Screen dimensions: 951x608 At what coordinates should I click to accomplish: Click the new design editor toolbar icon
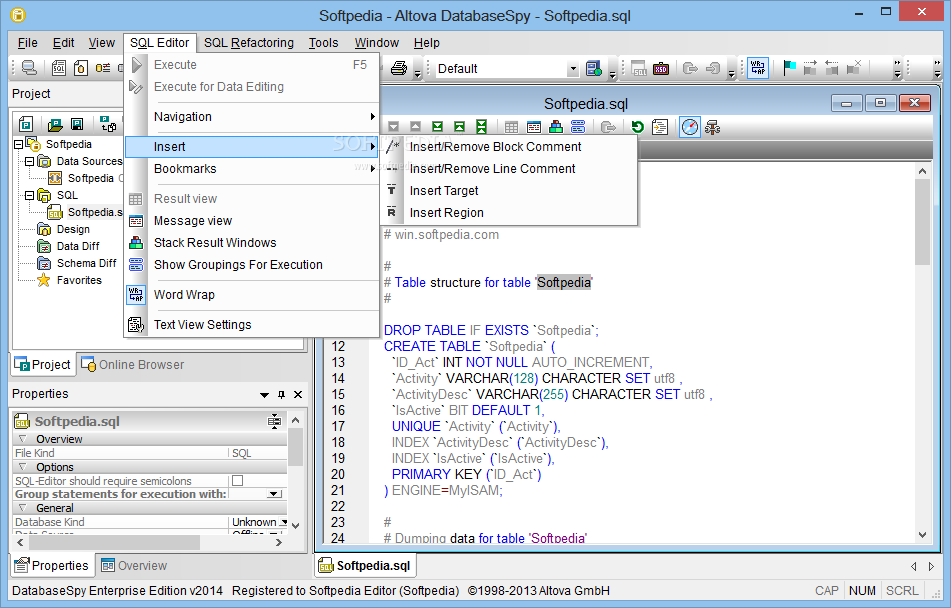(81, 68)
